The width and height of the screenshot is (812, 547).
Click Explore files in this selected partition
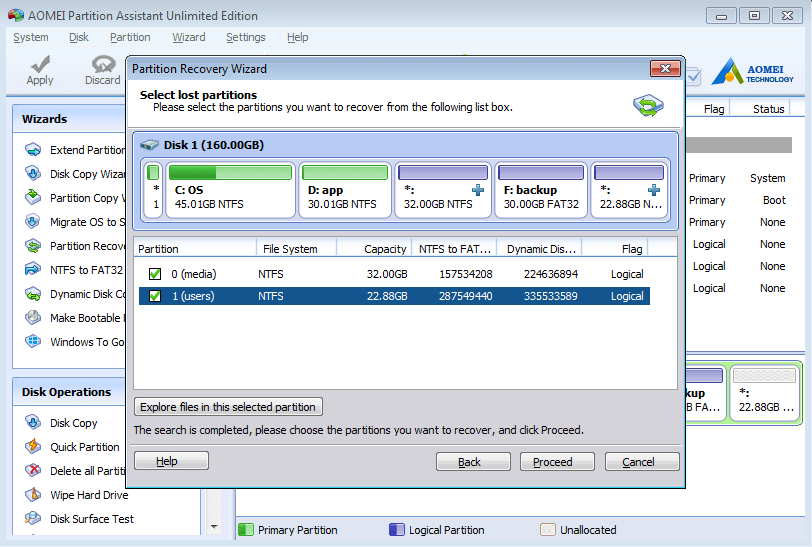pyautogui.click(x=228, y=407)
